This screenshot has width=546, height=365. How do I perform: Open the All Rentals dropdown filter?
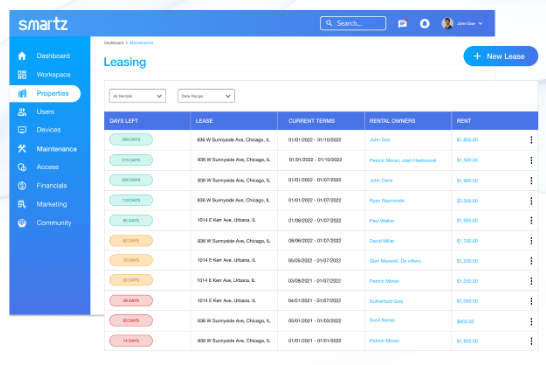(137, 96)
